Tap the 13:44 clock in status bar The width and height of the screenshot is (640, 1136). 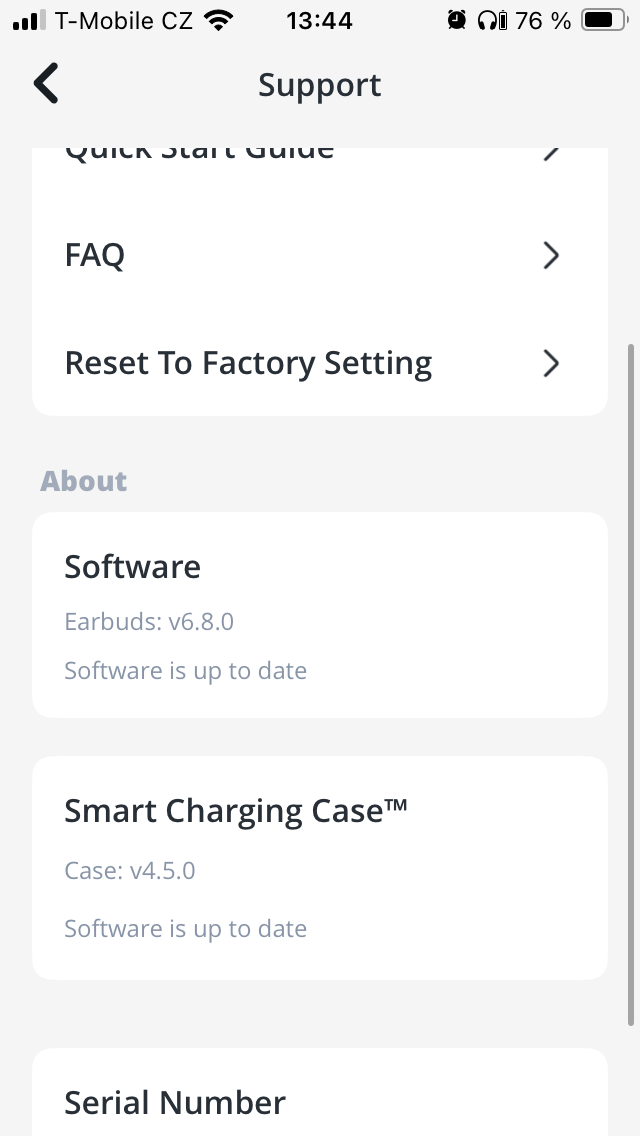[x=319, y=20]
